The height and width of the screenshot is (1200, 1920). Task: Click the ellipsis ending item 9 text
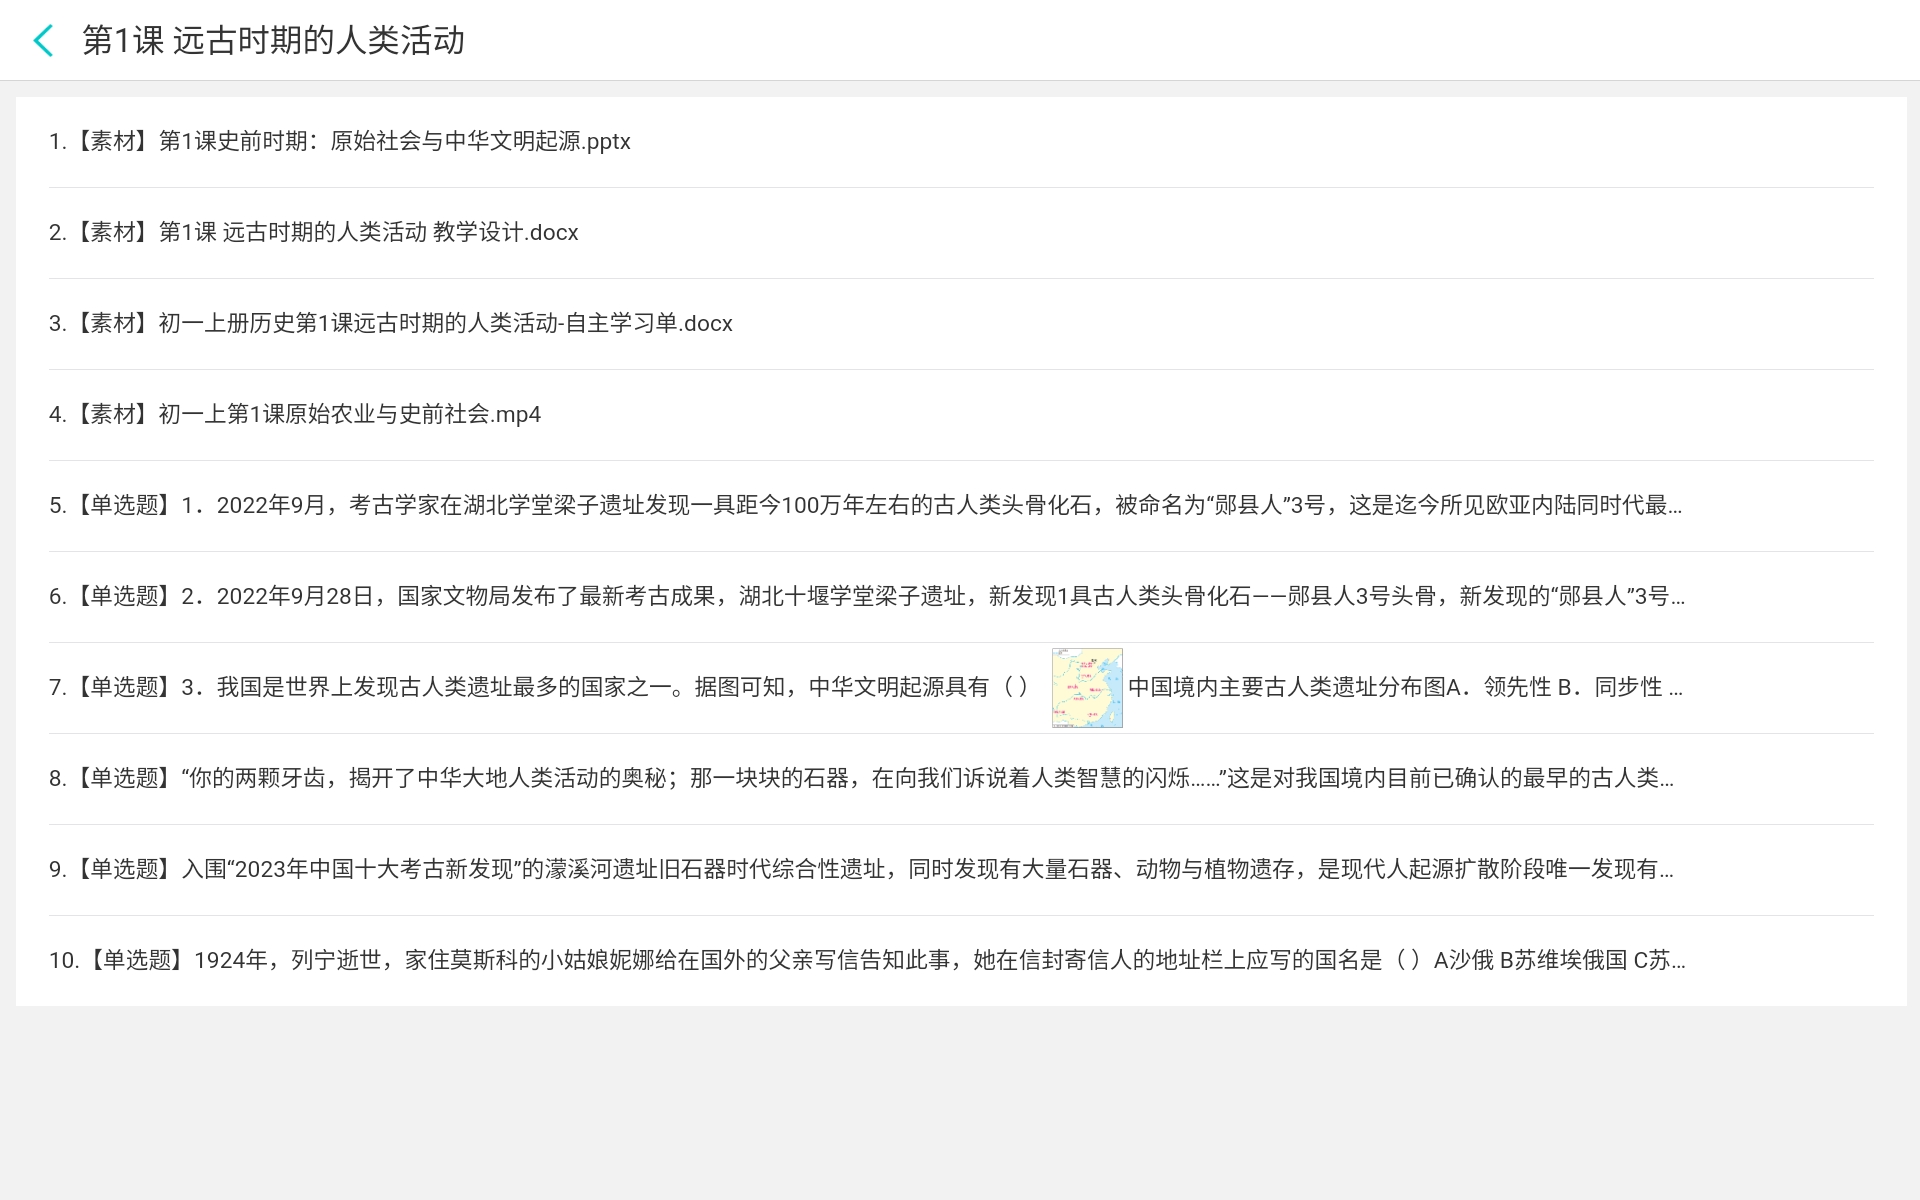(1666, 872)
